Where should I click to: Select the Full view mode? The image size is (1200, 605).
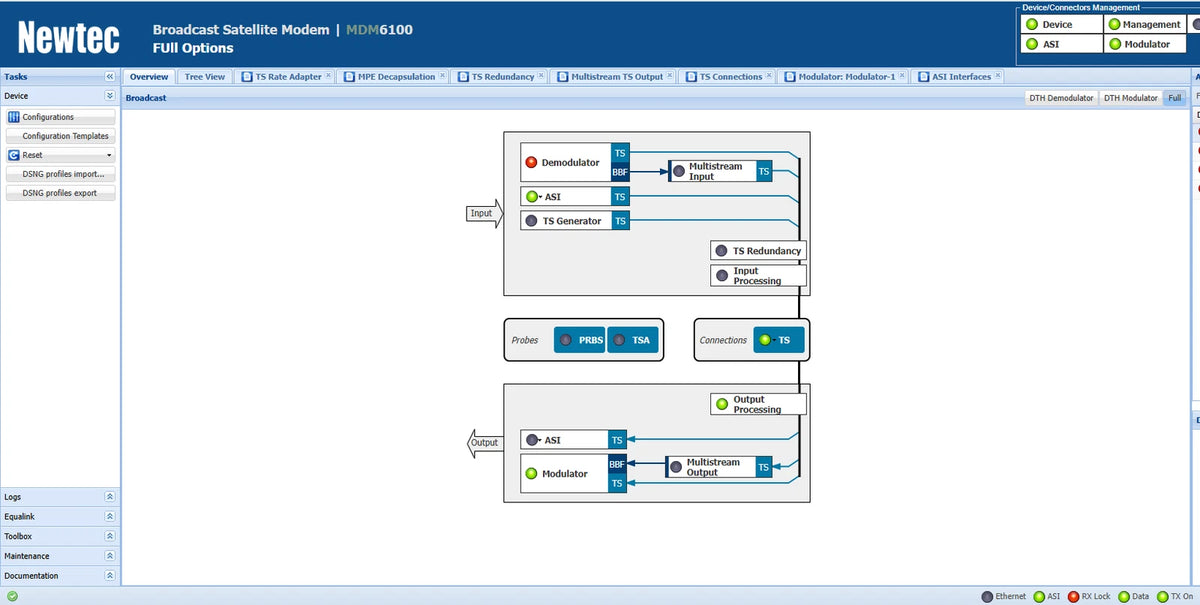(x=1174, y=98)
